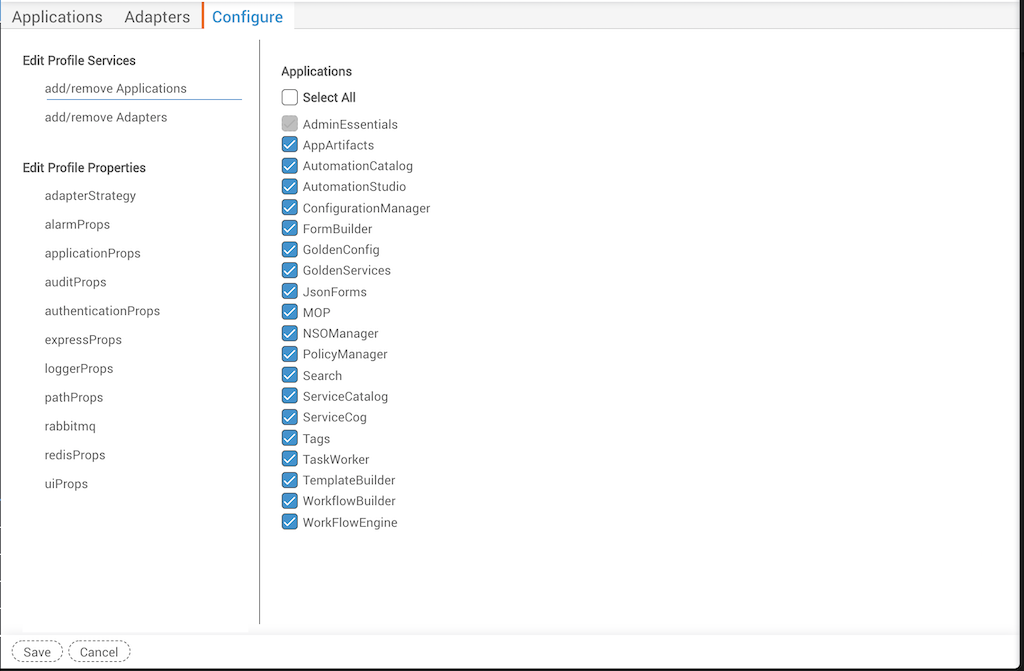The width and height of the screenshot is (1024, 671).
Task: Remove the ServiceCatalog application checkmark
Action: click(x=290, y=396)
